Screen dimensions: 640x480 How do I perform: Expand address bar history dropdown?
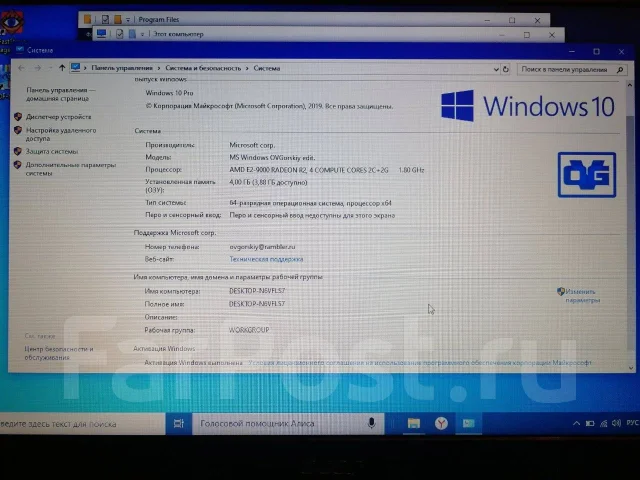496,69
